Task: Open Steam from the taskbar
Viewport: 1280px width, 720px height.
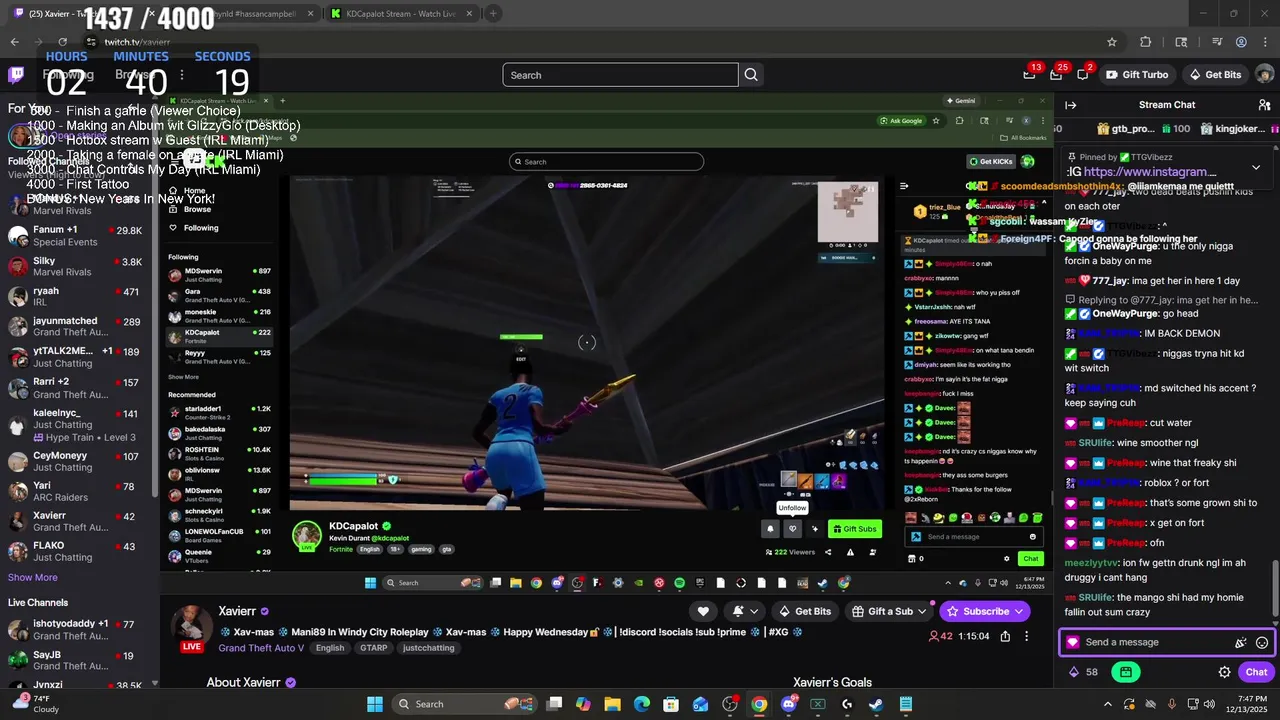Action: click(876, 704)
